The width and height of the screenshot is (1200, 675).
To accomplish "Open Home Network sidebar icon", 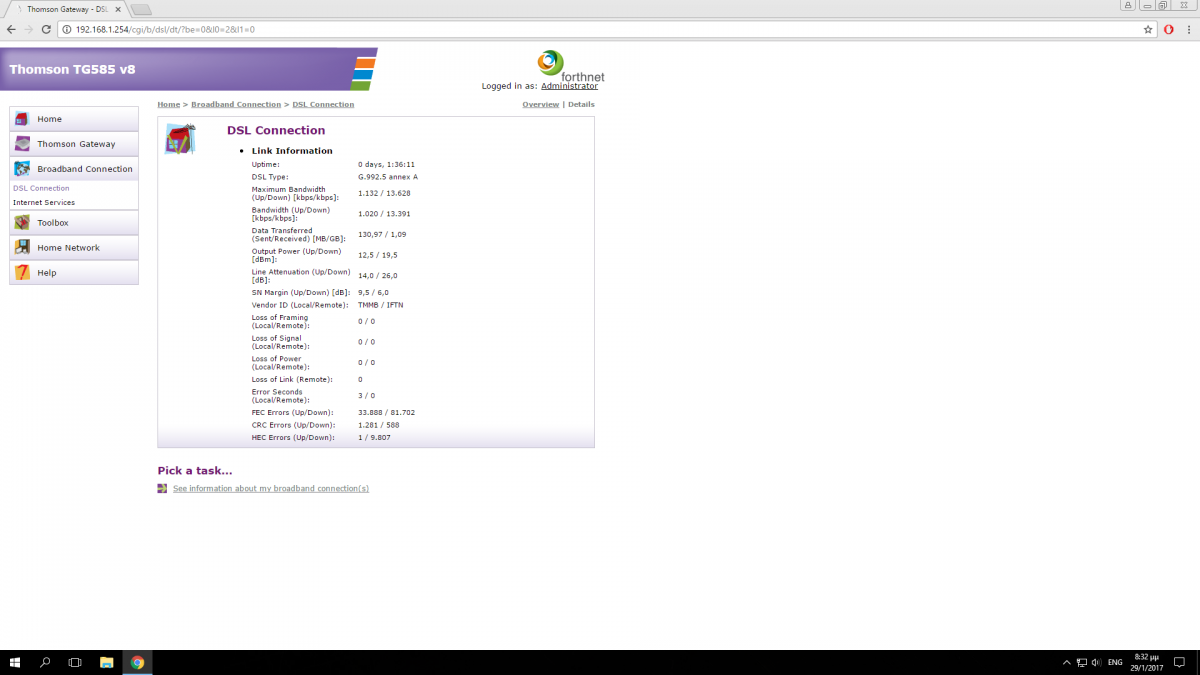I will [22, 248].
